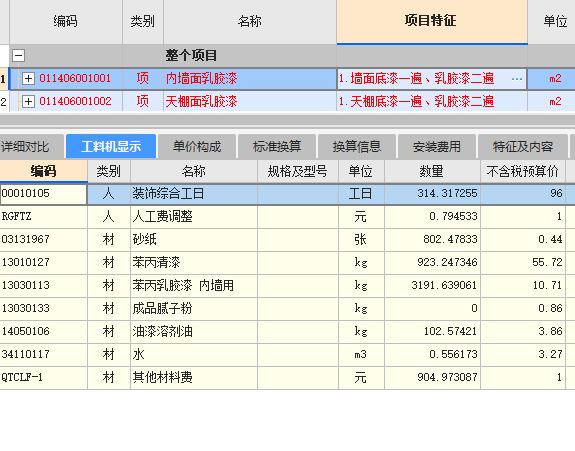Click code 14050106 cell
Screen dimensions: 575x451
[43, 331]
